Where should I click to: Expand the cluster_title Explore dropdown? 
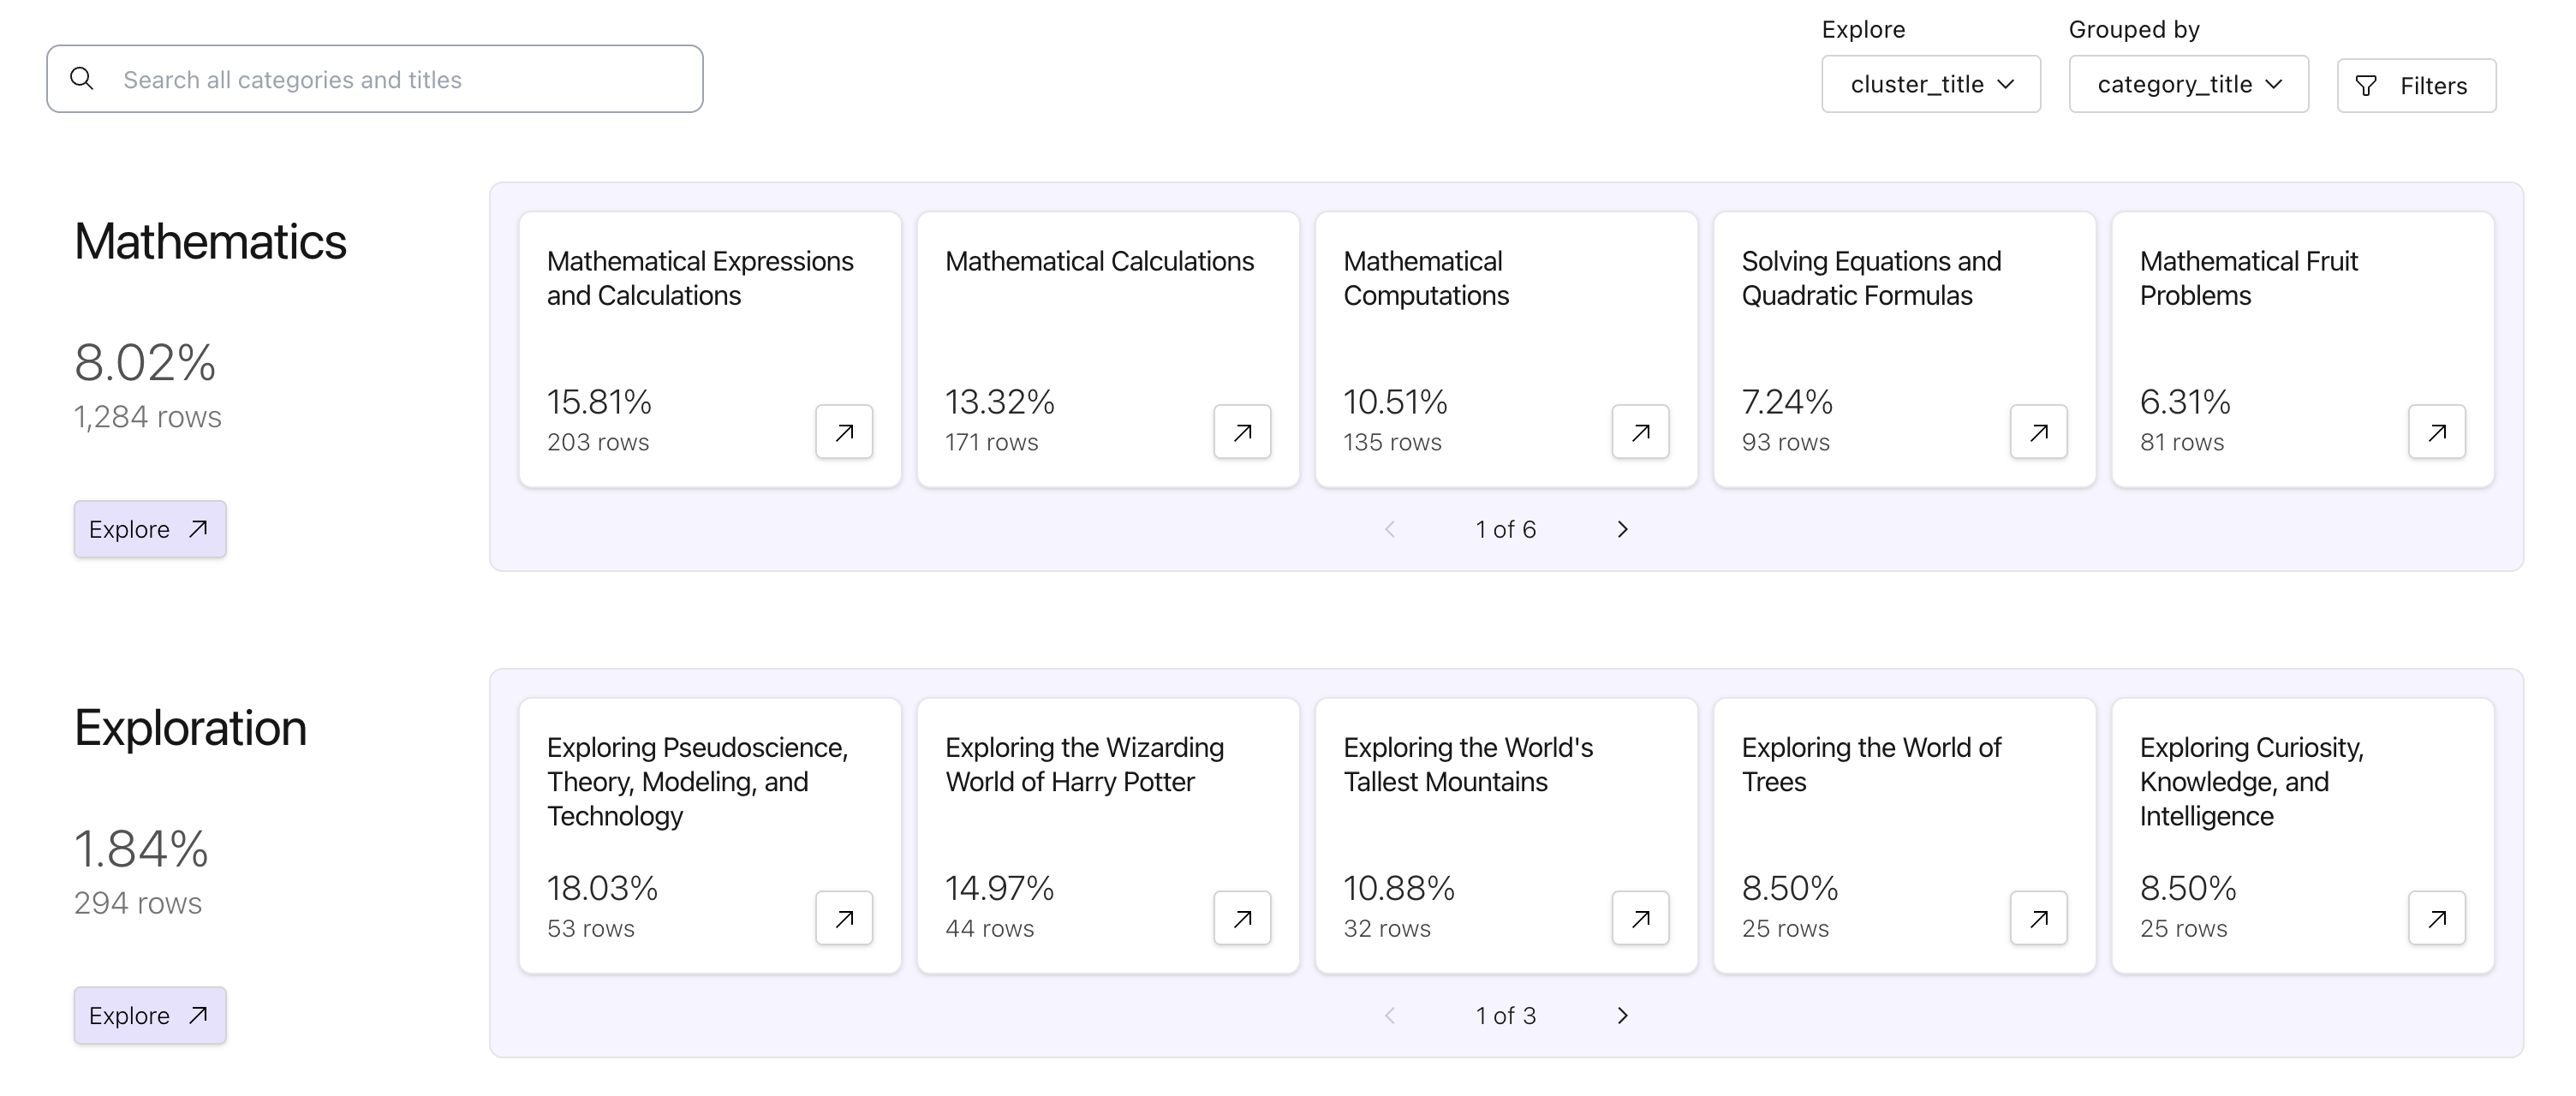[x=1930, y=84]
